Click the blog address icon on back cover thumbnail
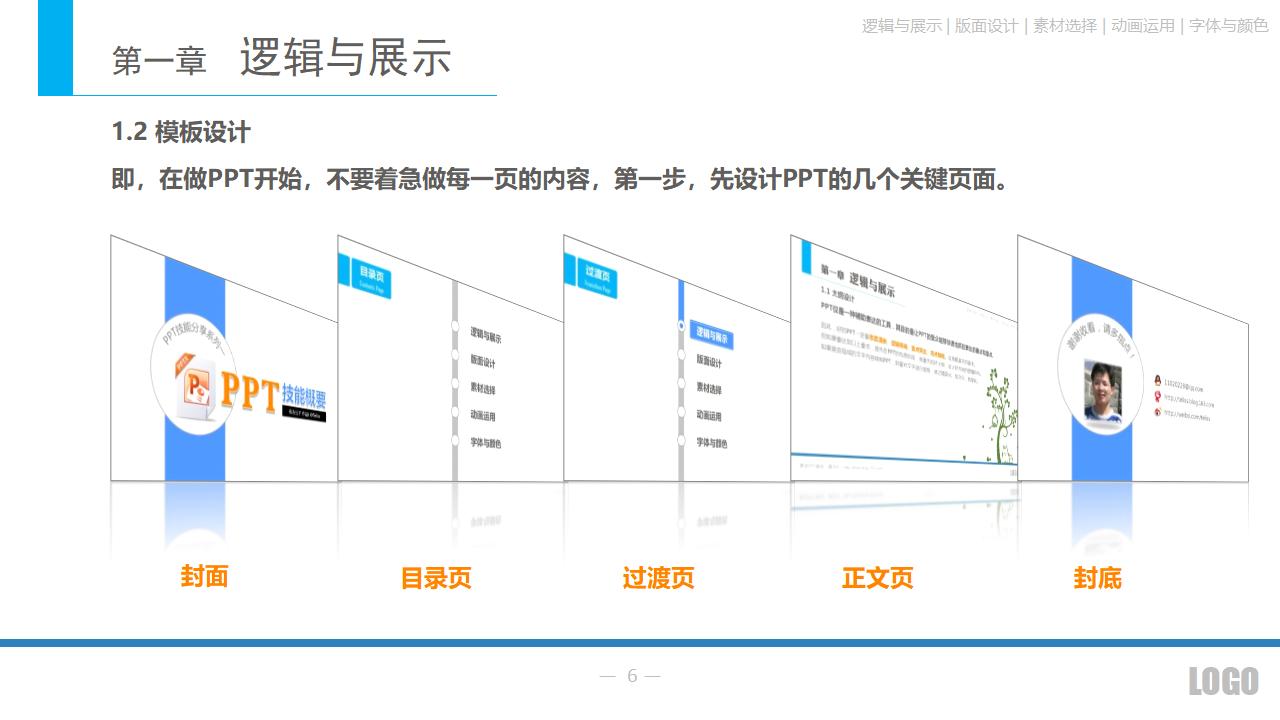Screen dimensions: 1280x720 [1158, 397]
